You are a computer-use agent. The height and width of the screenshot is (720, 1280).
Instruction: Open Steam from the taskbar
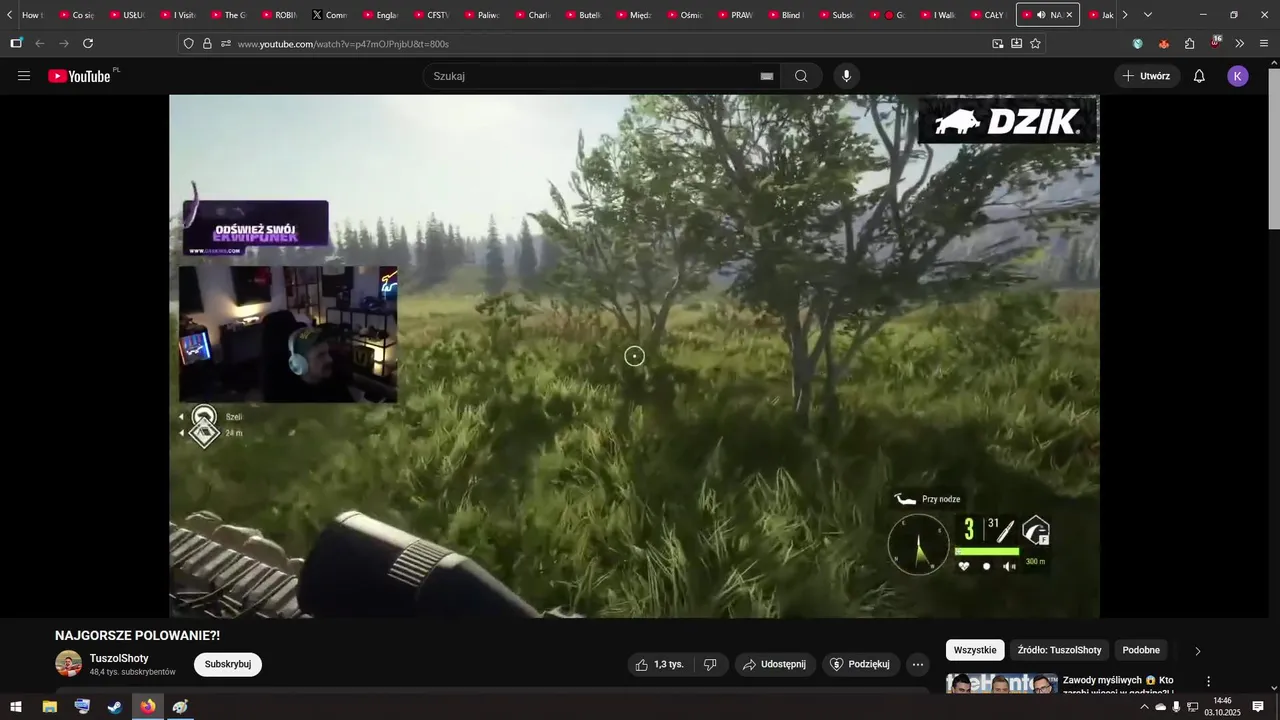(115, 707)
